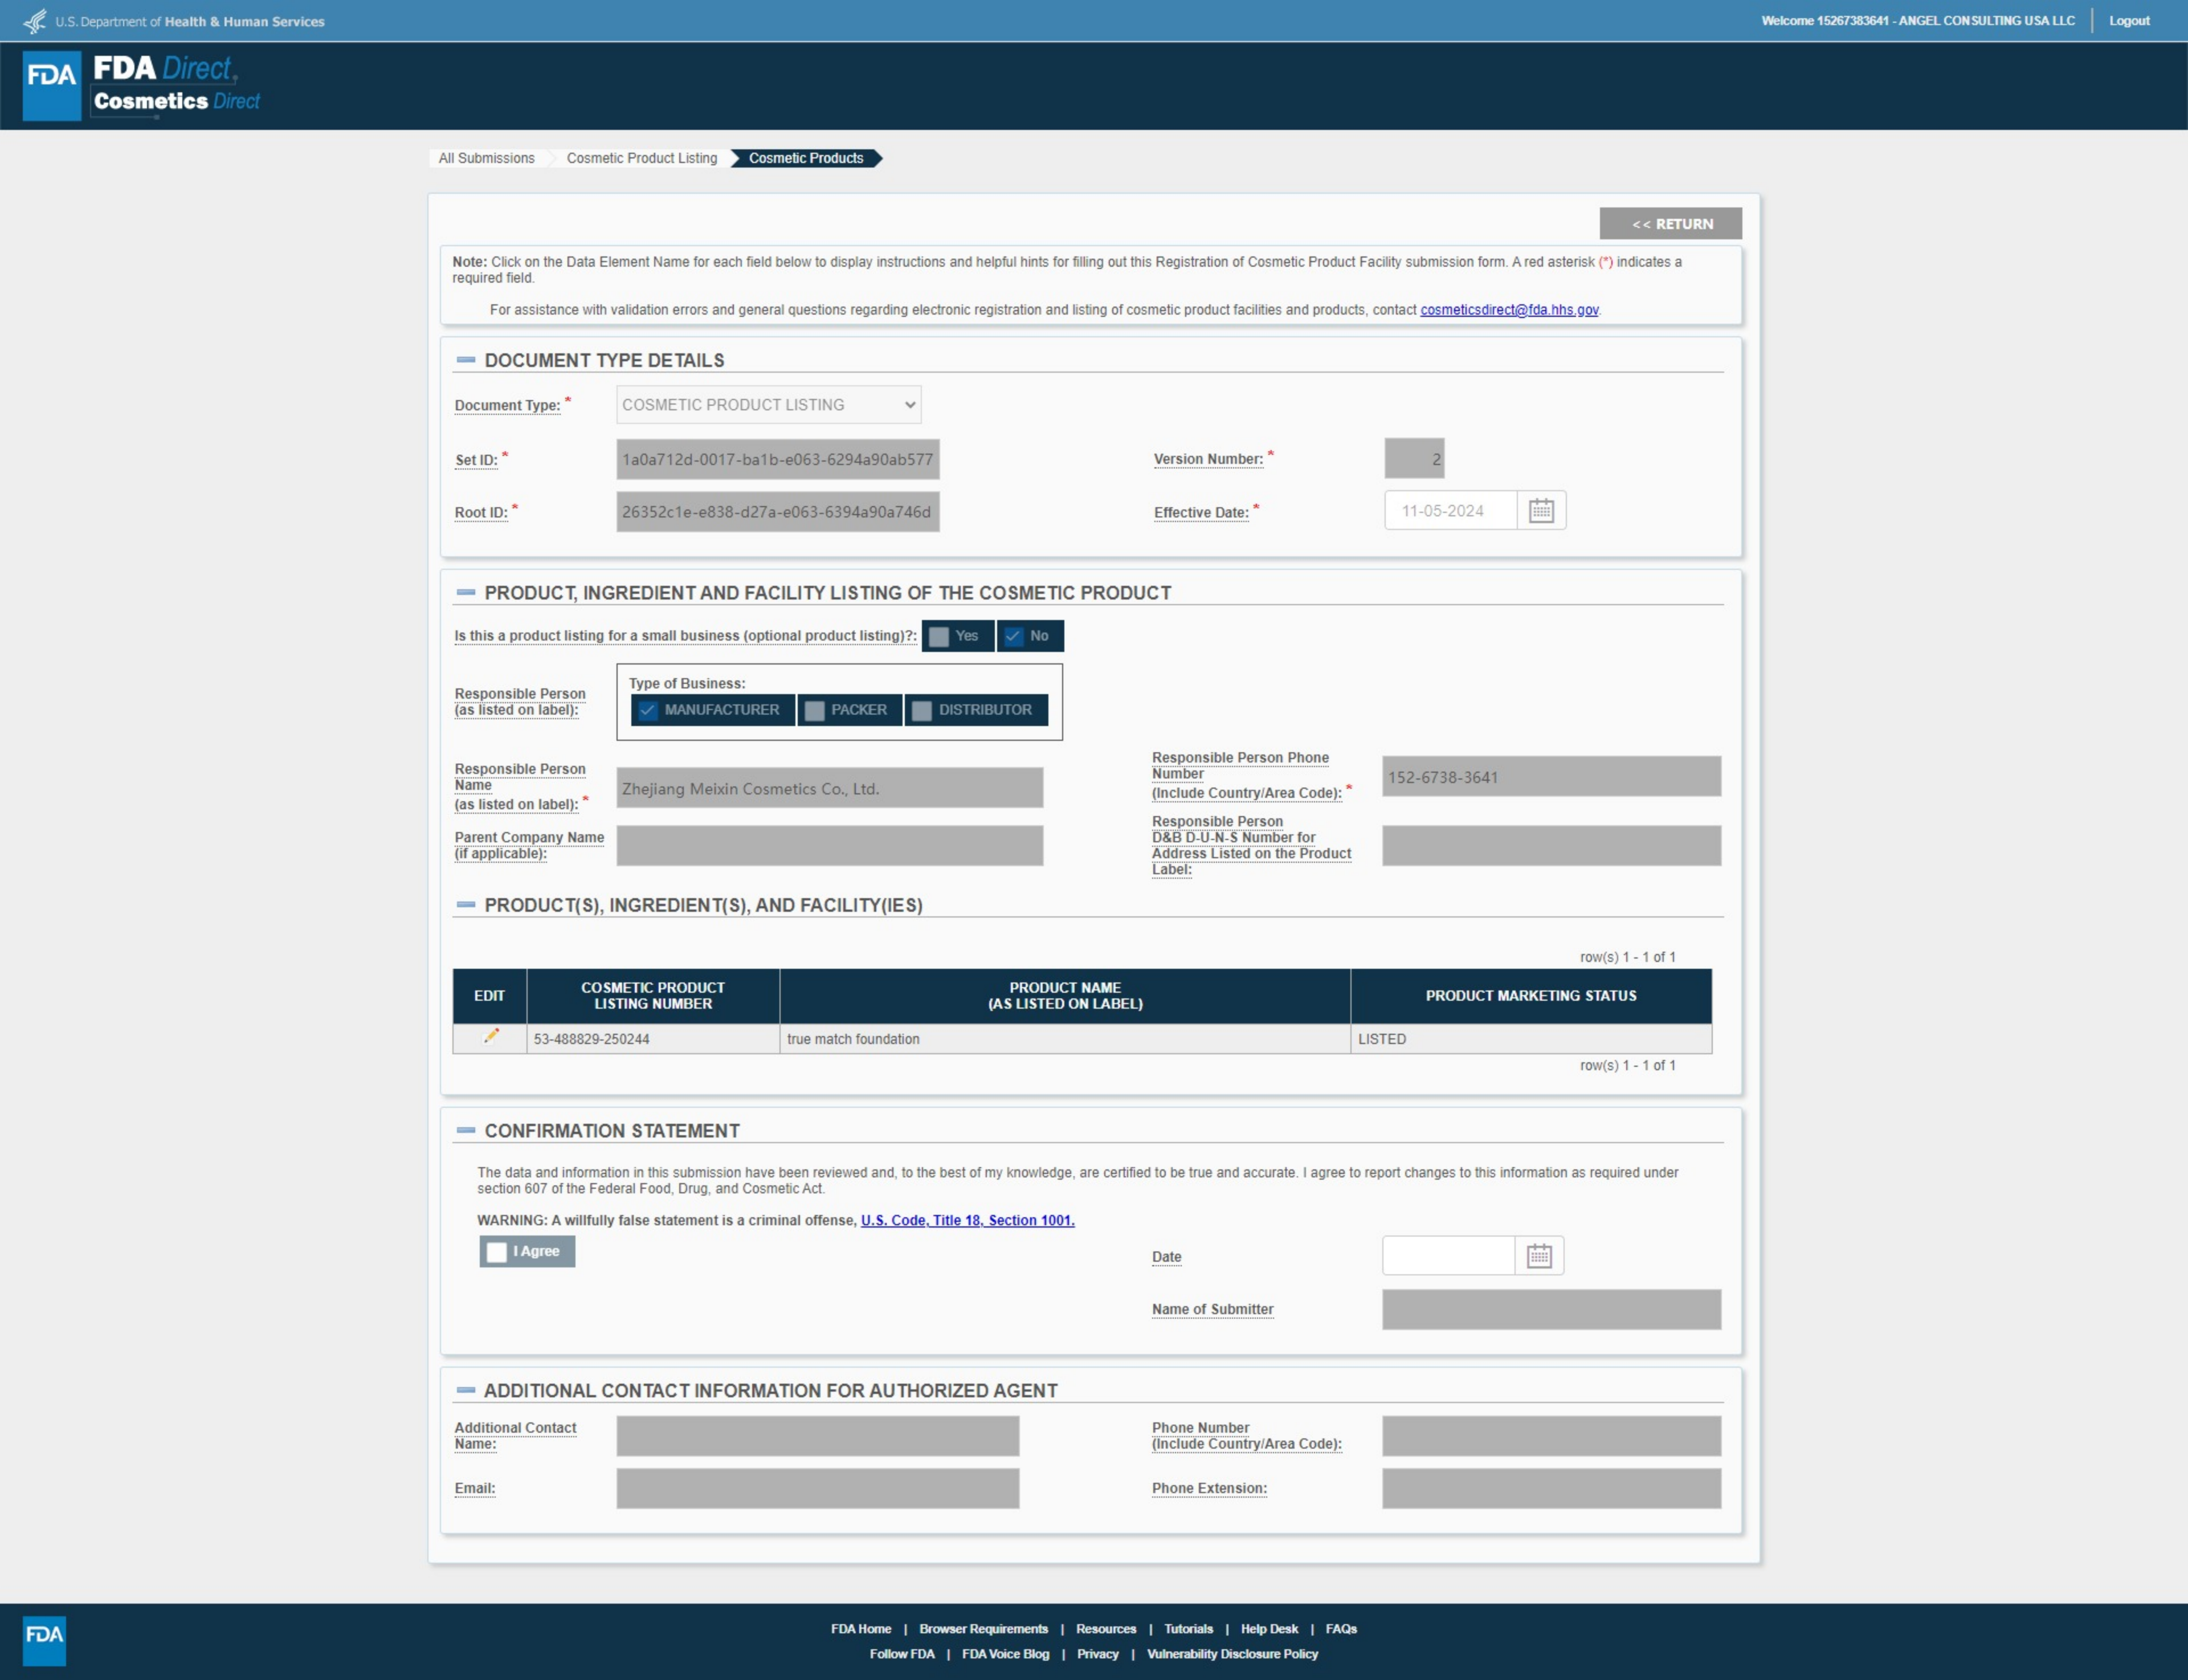Check the I Agree checkbox
Image resolution: width=2188 pixels, height=1680 pixels.
497,1252
